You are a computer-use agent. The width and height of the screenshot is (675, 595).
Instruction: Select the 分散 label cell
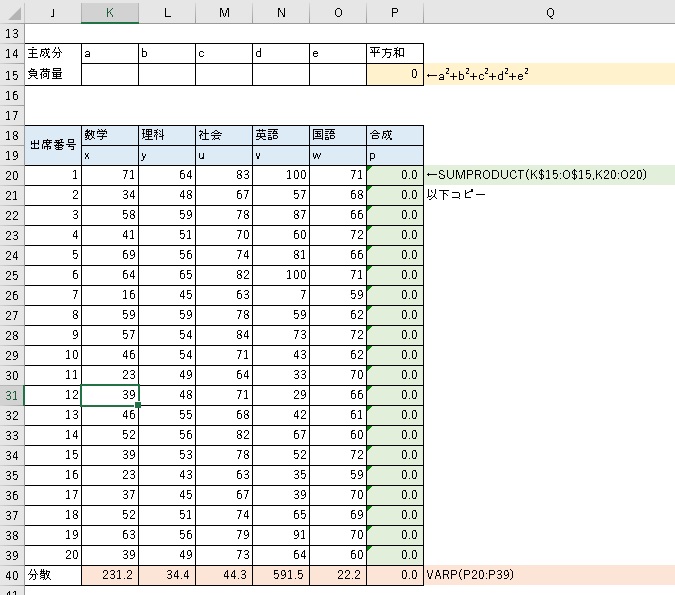tap(52, 575)
